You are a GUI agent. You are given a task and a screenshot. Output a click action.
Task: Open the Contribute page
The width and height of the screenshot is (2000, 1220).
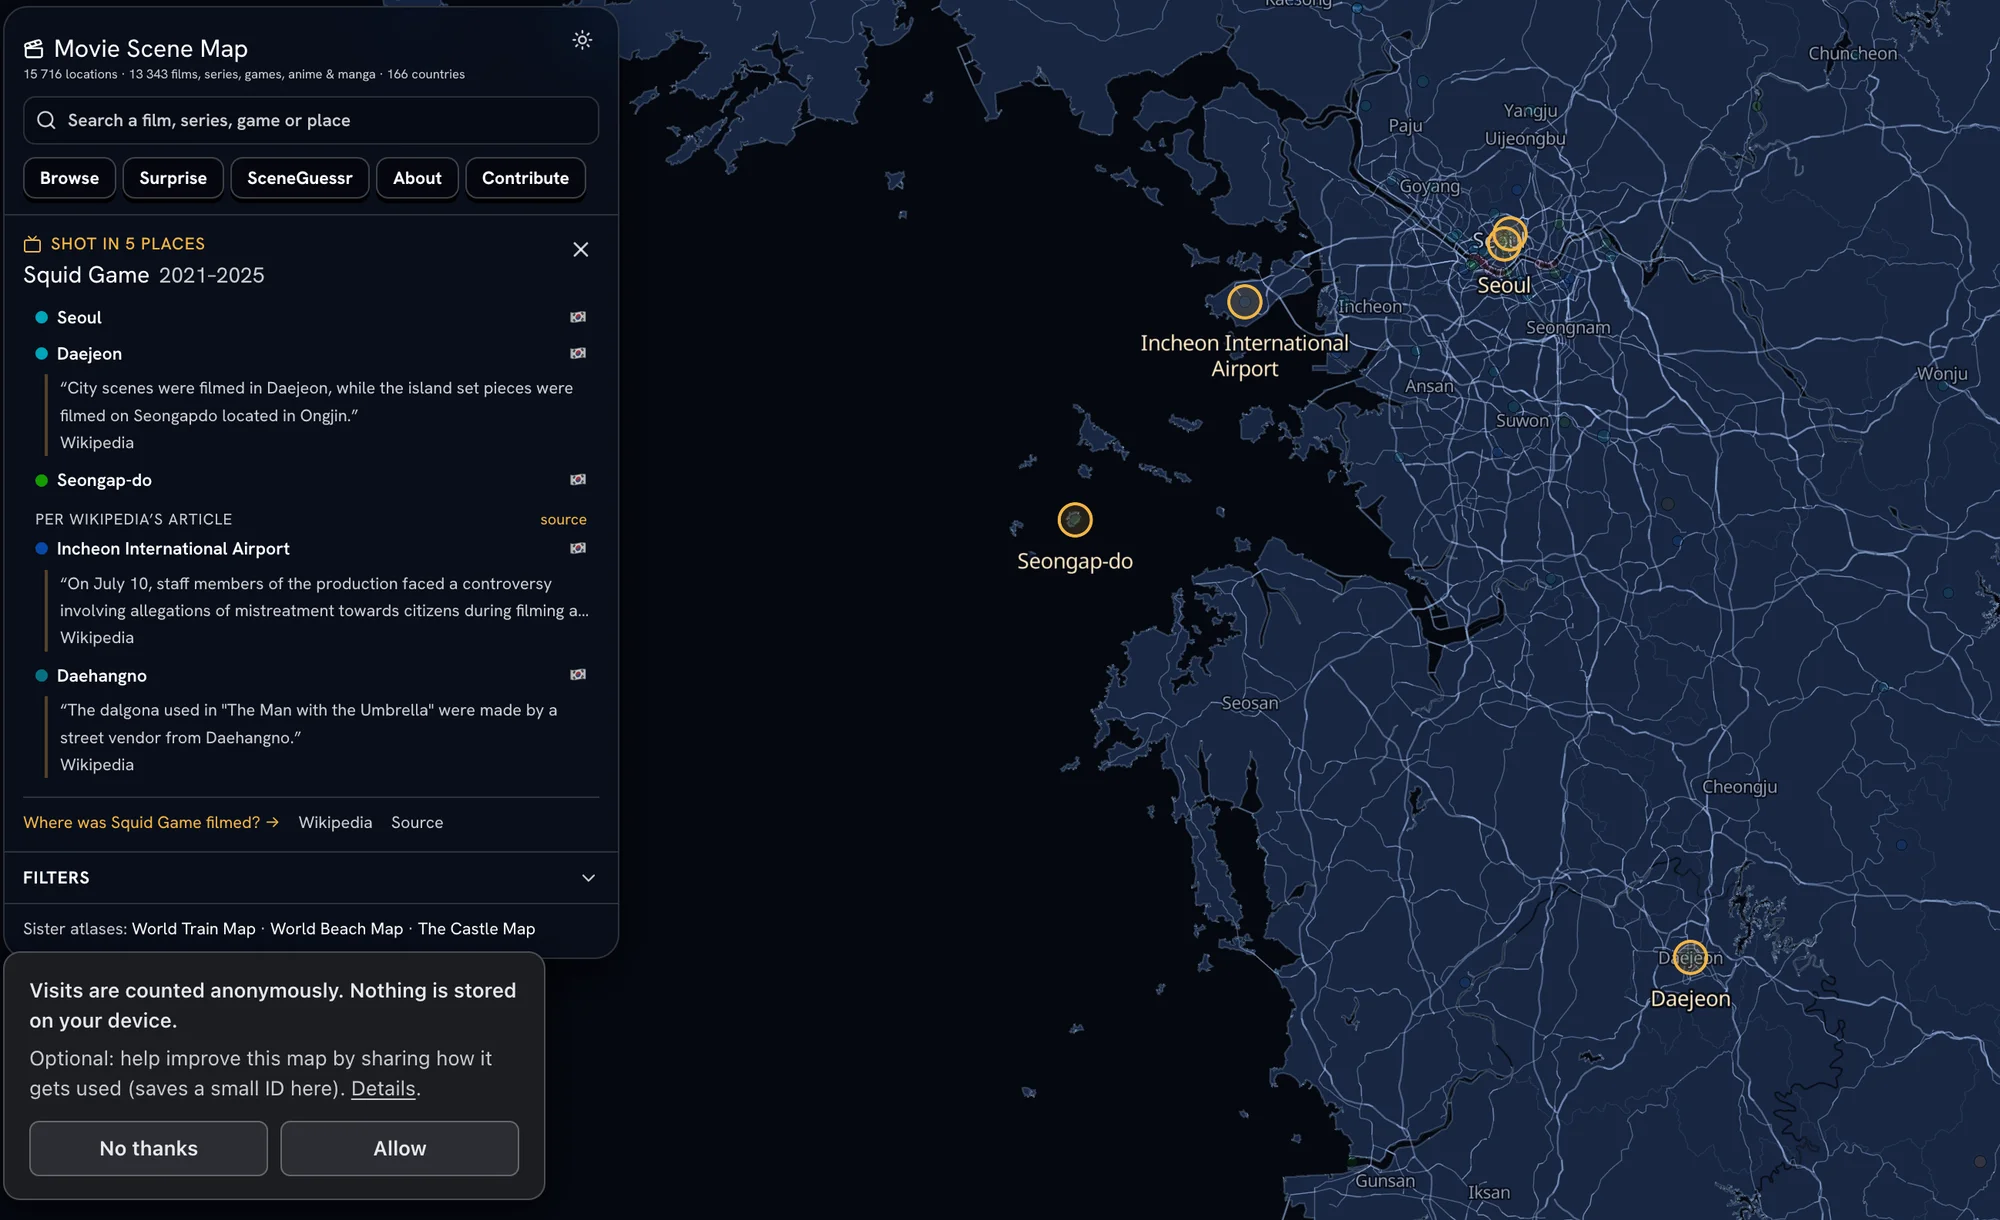[525, 178]
